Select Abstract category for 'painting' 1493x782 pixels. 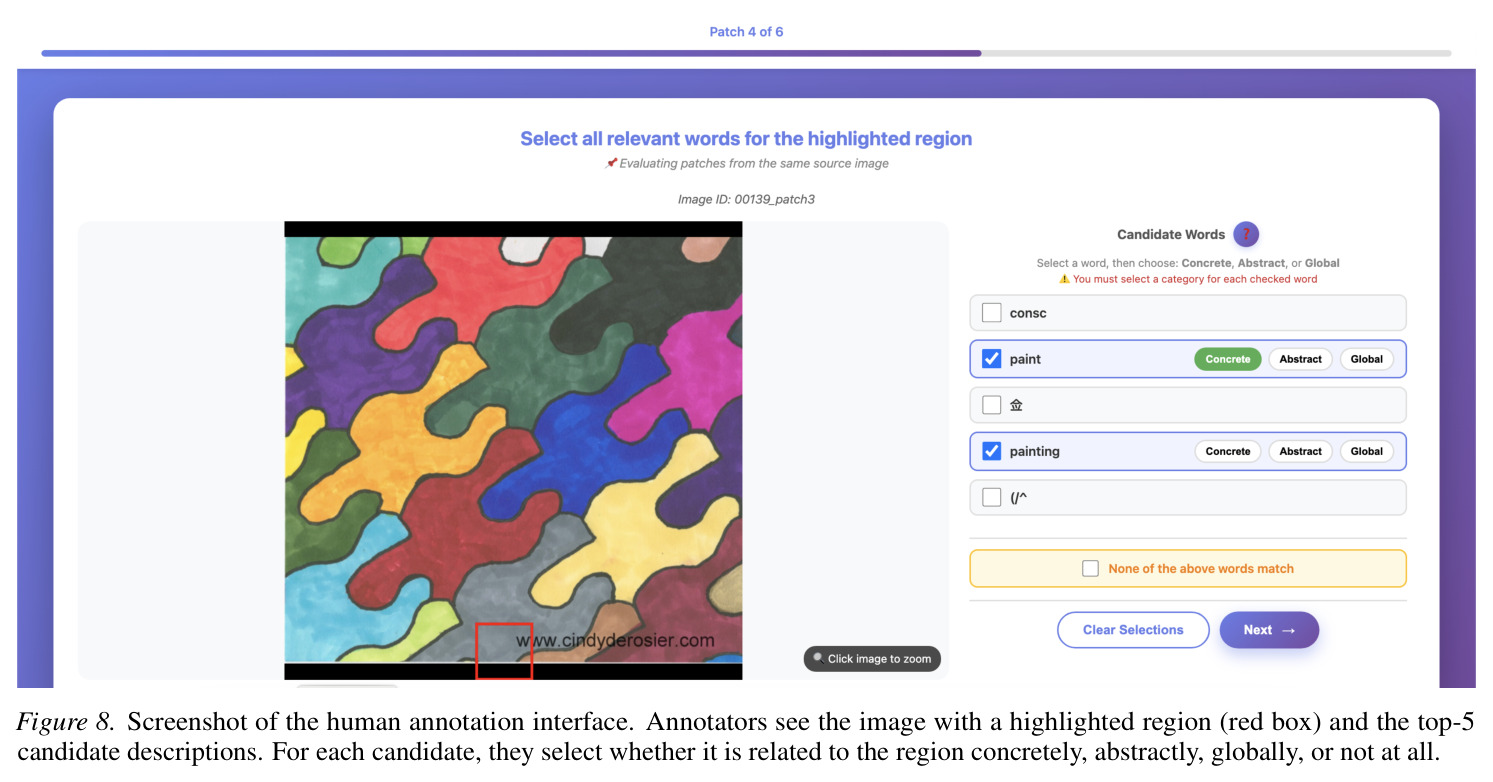(1300, 451)
